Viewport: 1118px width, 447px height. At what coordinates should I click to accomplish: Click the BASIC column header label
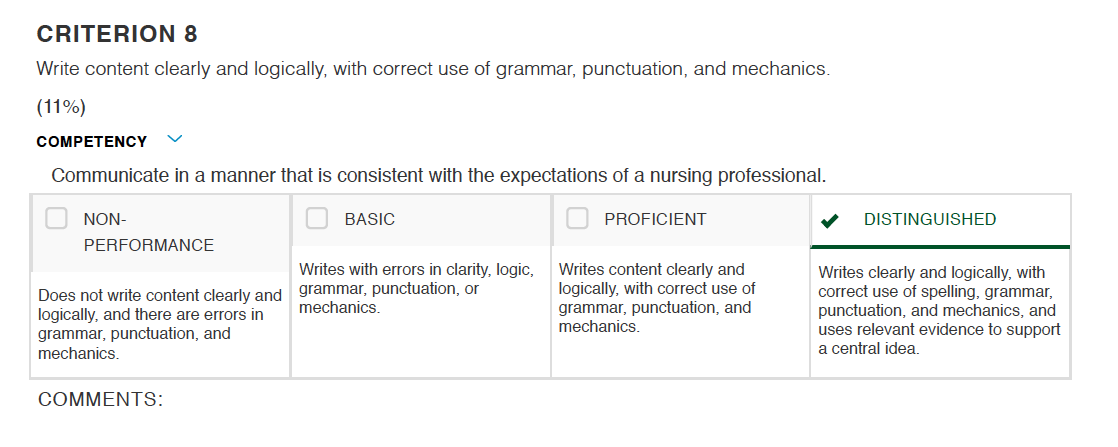(x=369, y=219)
